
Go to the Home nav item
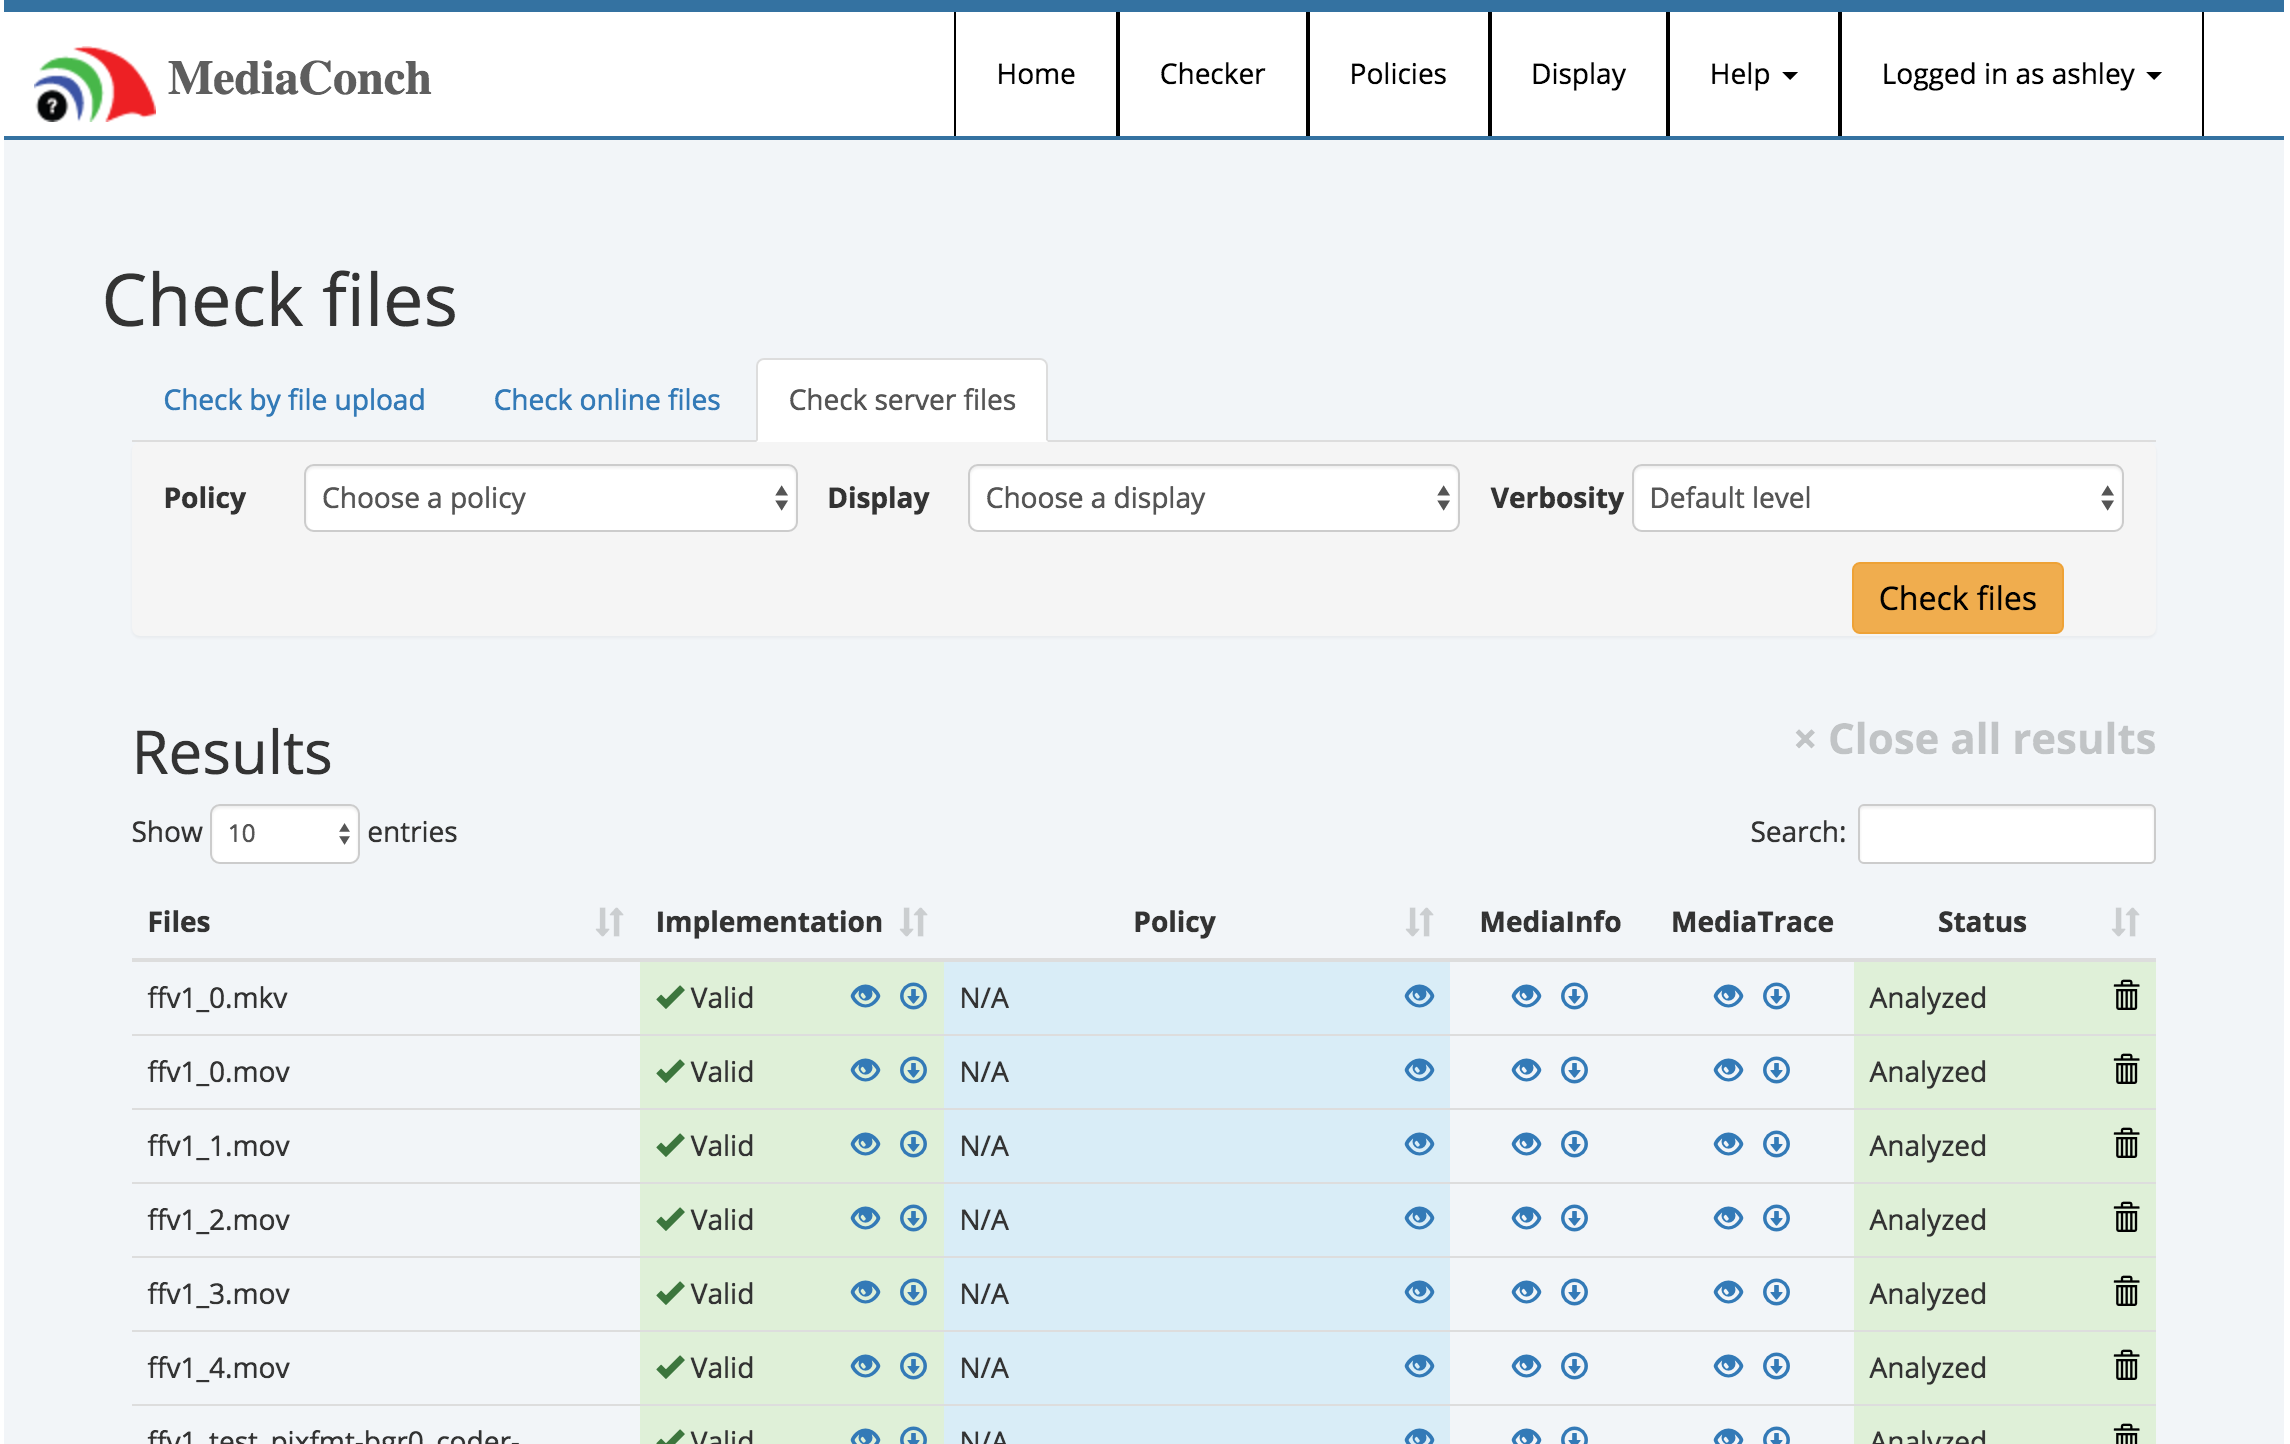[x=1036, y=74]
